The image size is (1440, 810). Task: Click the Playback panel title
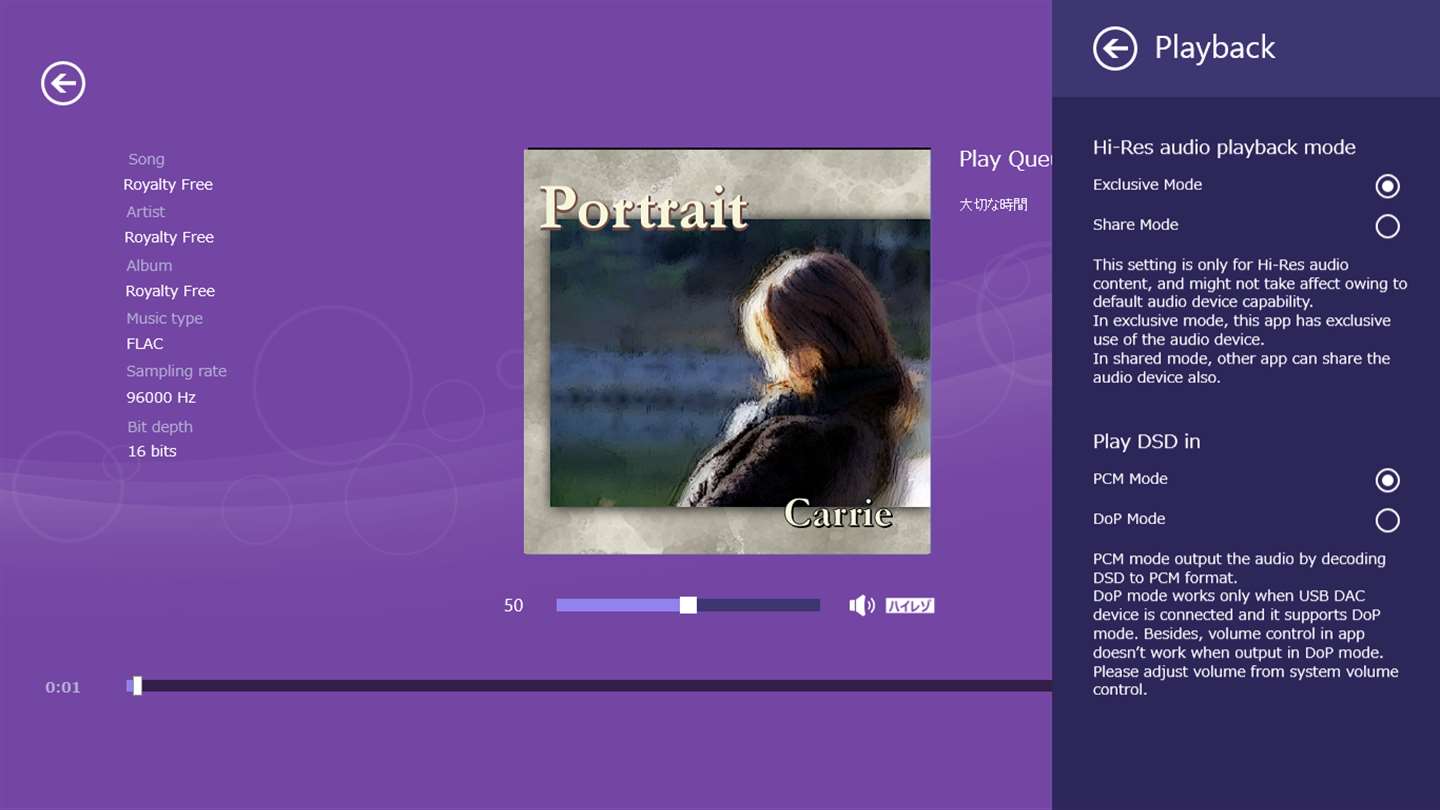pyautogui.click(x=1214, y=47)
